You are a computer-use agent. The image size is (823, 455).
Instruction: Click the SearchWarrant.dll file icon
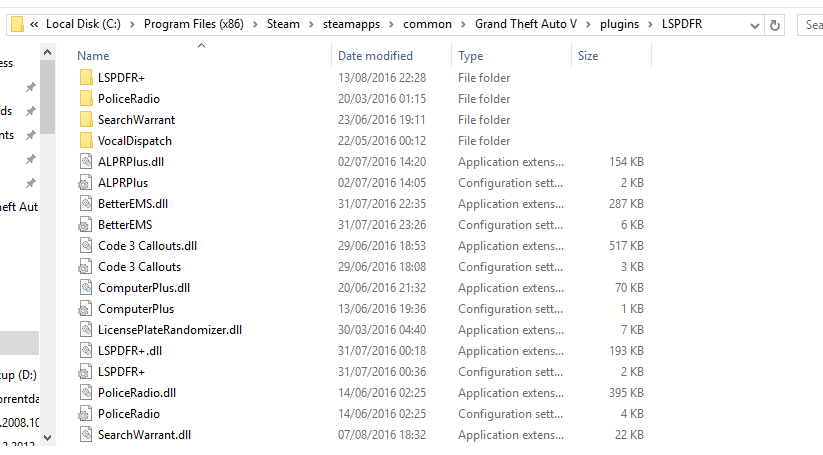pyautogui.click(x=86, y=435)
